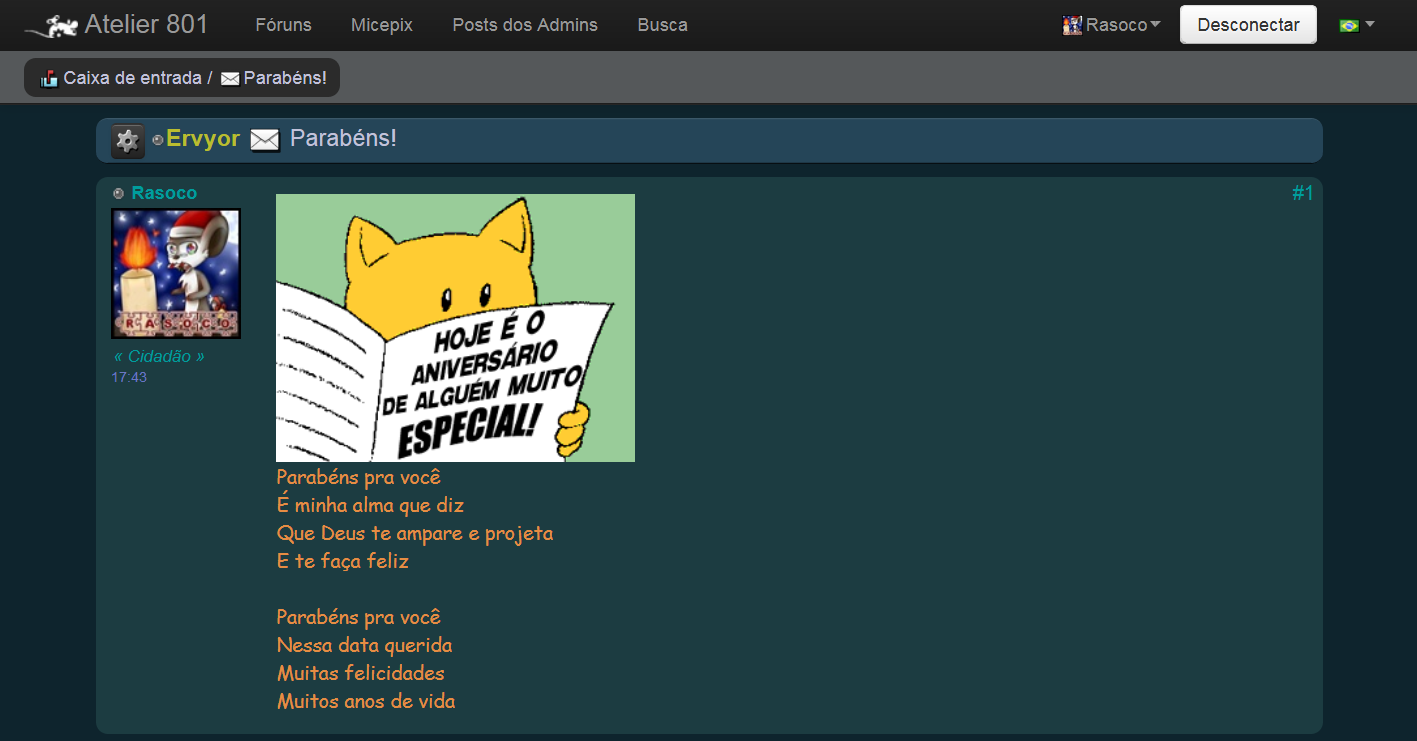Image resolution: width=1417 pixels, height=741 pixels.
Task: Open the Fóruns menu item
Action: pyautogui.click(x=284, y=25)
